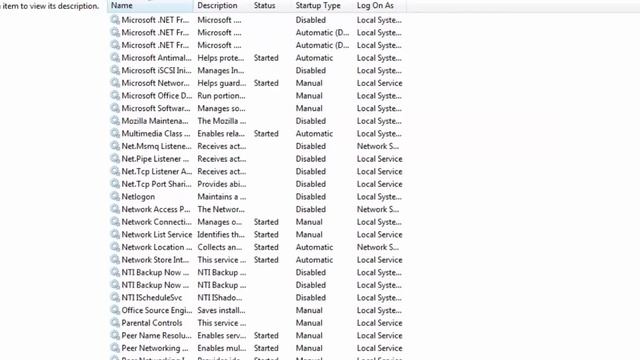Select Network S... logon of Network Location row

[x=378, y=247]
